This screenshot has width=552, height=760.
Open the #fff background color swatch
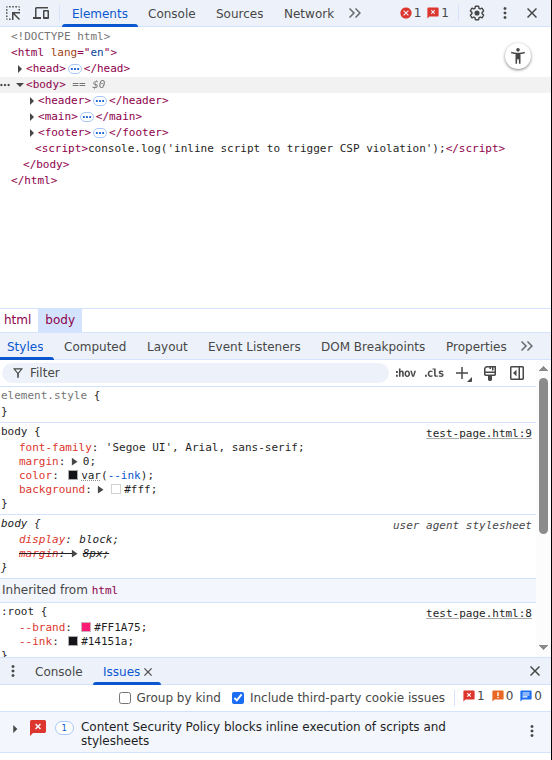(x=116, y=490)
